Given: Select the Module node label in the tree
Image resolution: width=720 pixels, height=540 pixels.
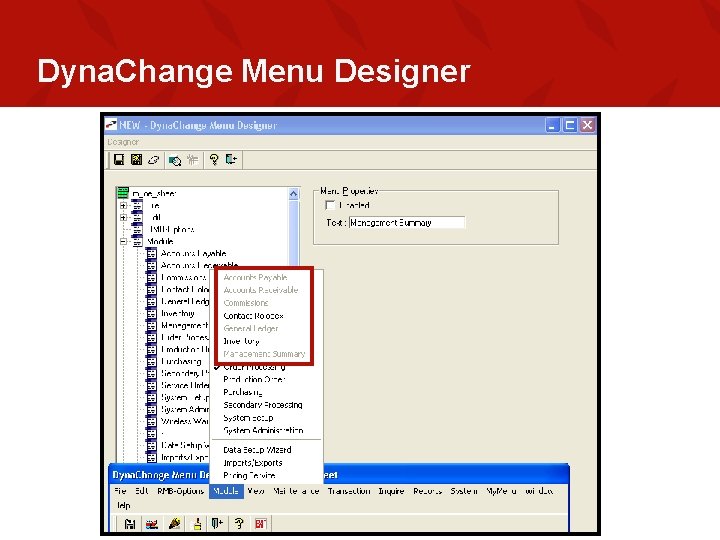Looking at the screenshot, I should (x=160, y=242).
